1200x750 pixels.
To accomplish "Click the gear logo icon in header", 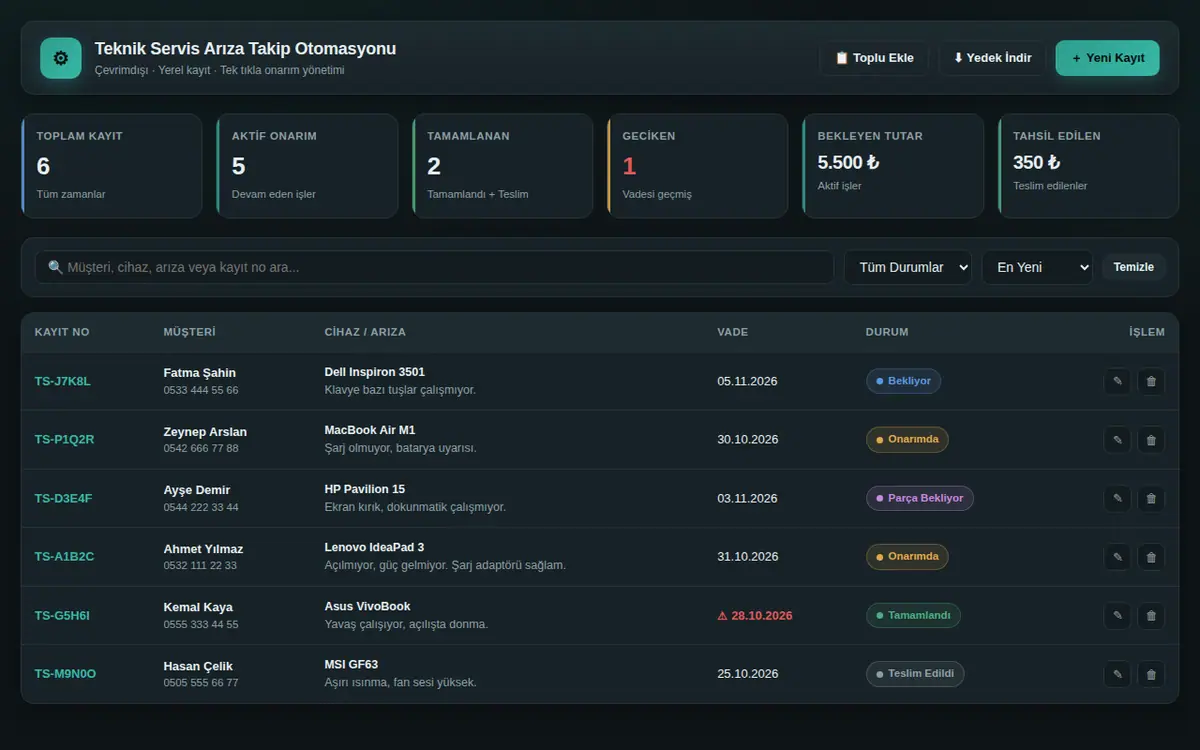I will 61,58.
